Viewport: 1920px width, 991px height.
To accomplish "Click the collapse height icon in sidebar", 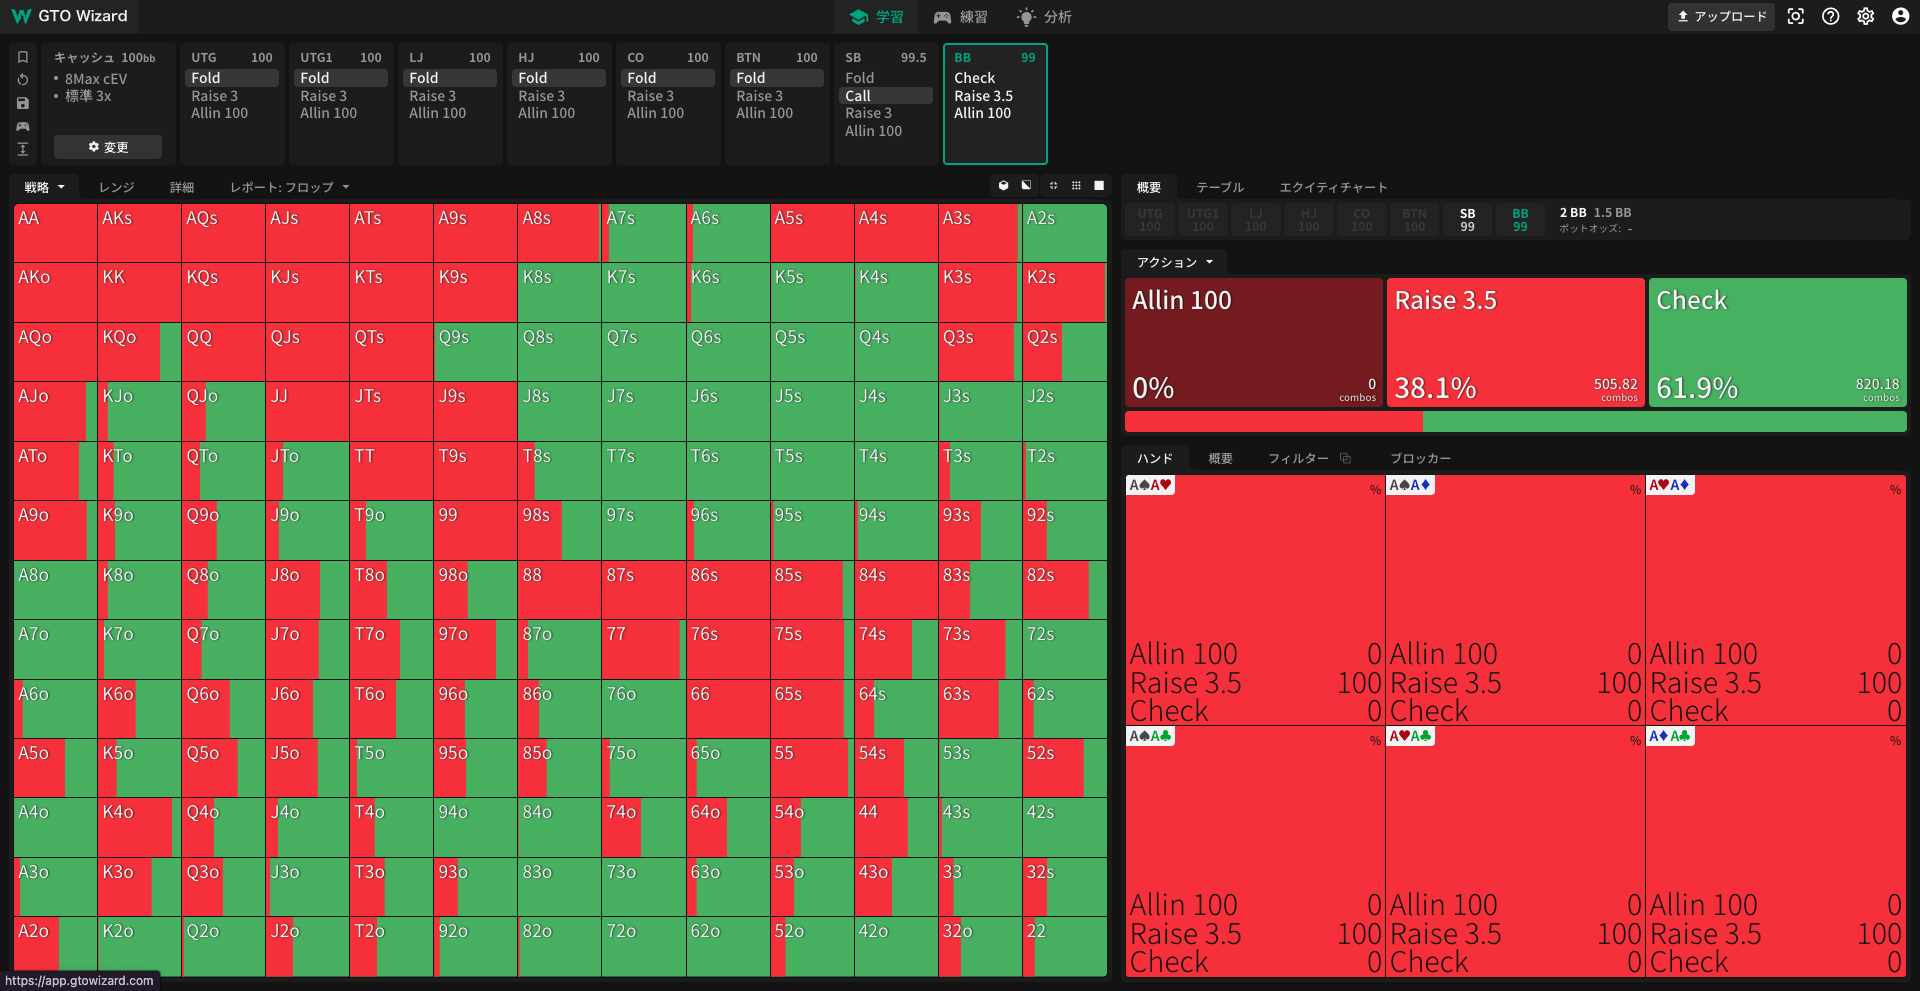I will coord(23,149).
